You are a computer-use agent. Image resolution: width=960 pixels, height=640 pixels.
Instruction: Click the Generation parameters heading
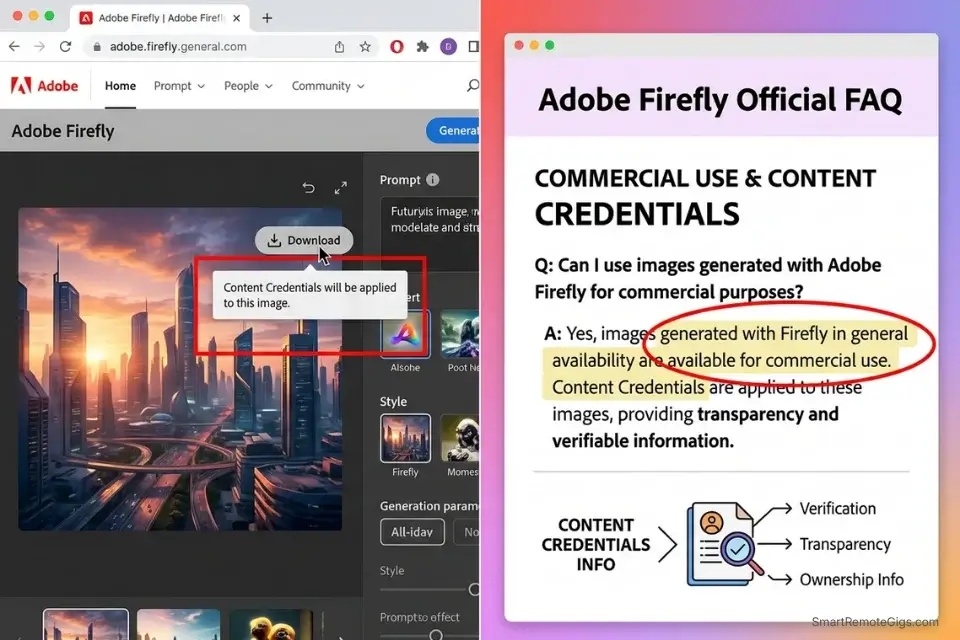(429, 506)
